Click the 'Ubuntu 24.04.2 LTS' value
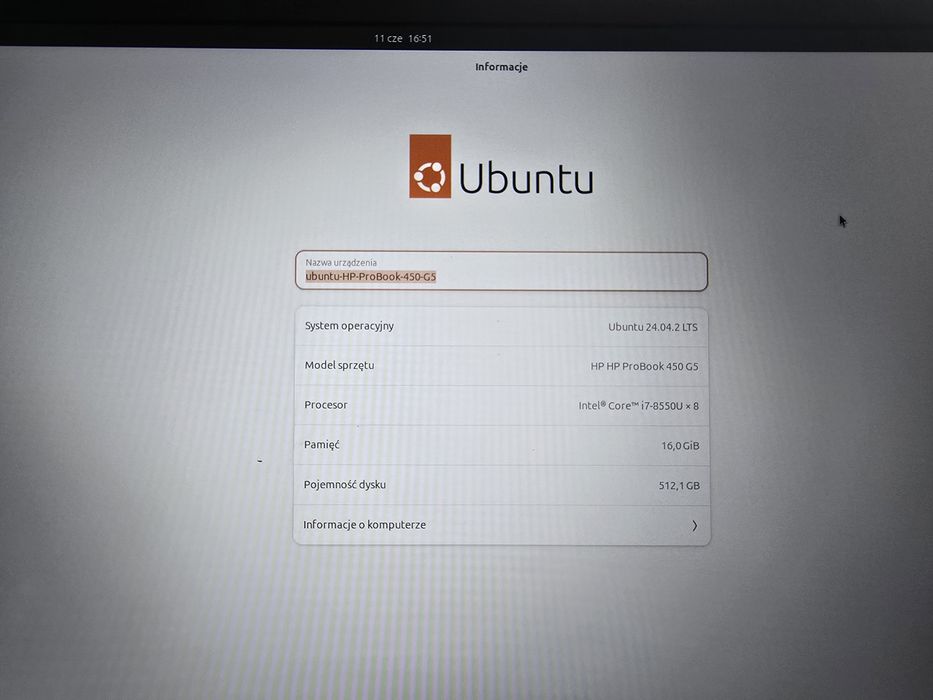 [x=653, y=327]
